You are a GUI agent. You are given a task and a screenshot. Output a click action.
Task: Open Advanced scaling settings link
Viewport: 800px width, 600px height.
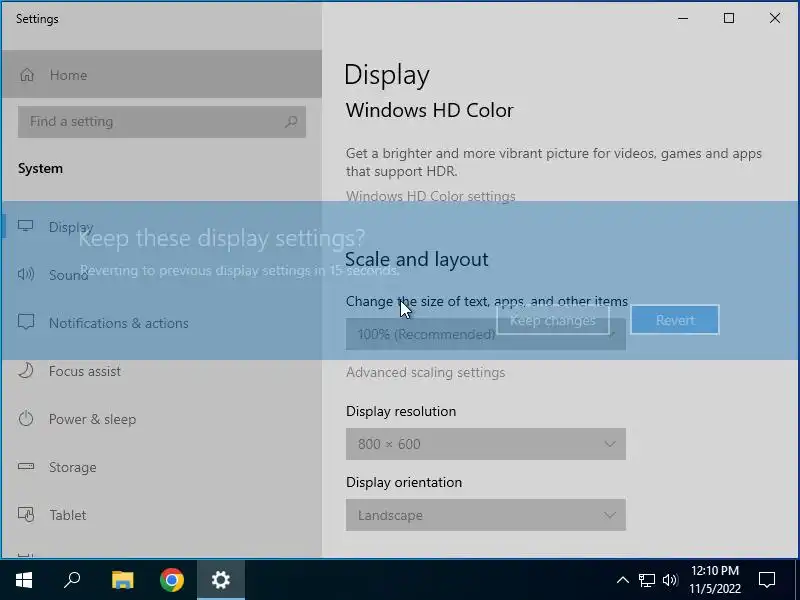point(426,372)
